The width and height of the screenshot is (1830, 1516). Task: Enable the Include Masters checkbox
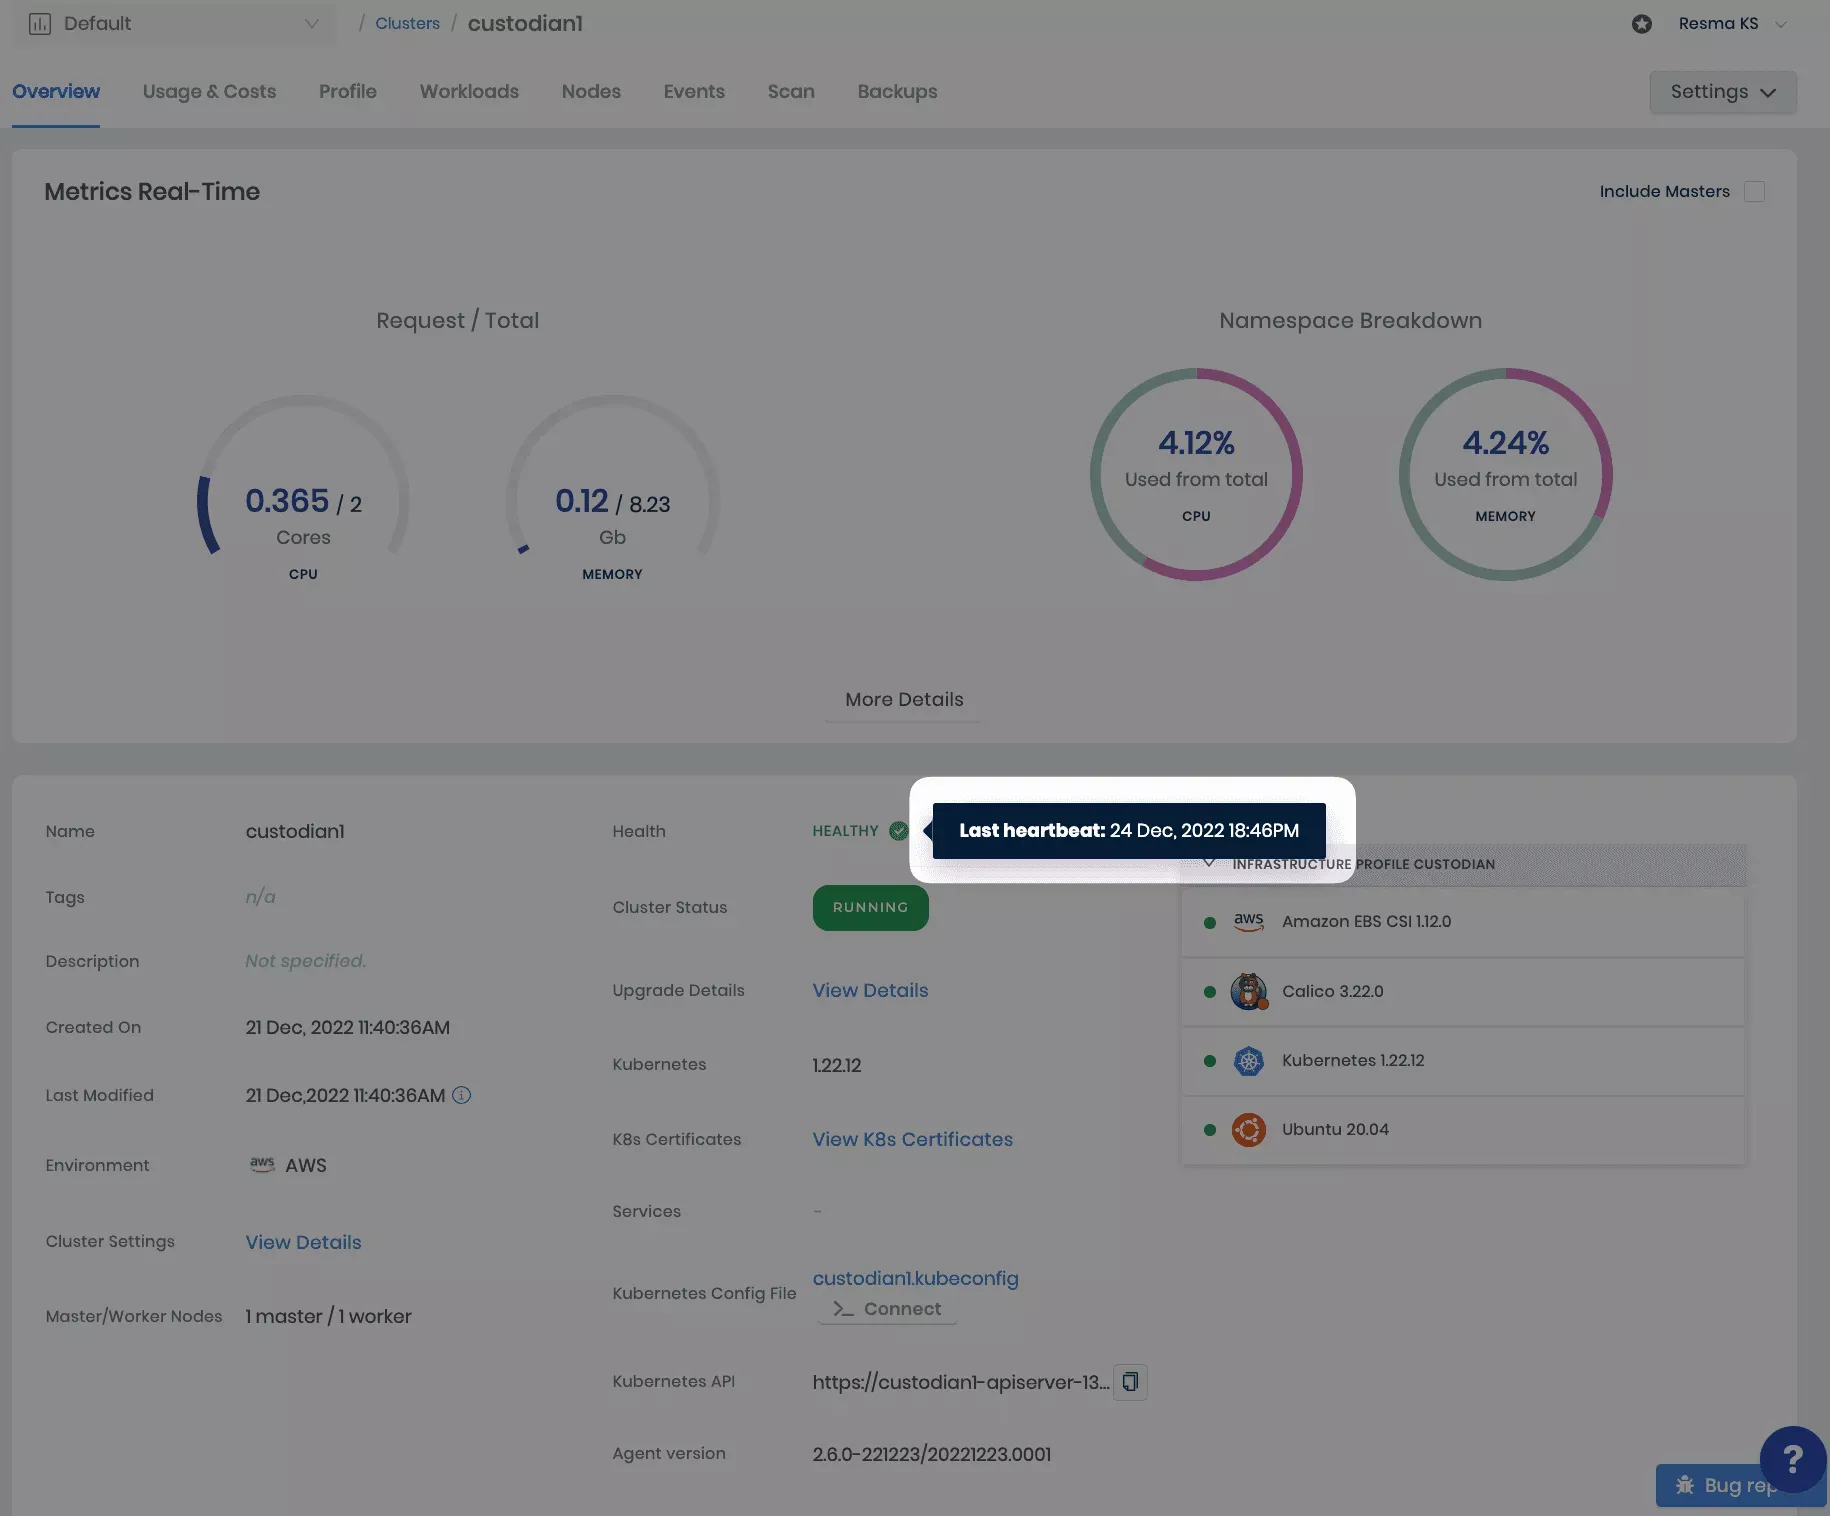[x=1754, y=192]
